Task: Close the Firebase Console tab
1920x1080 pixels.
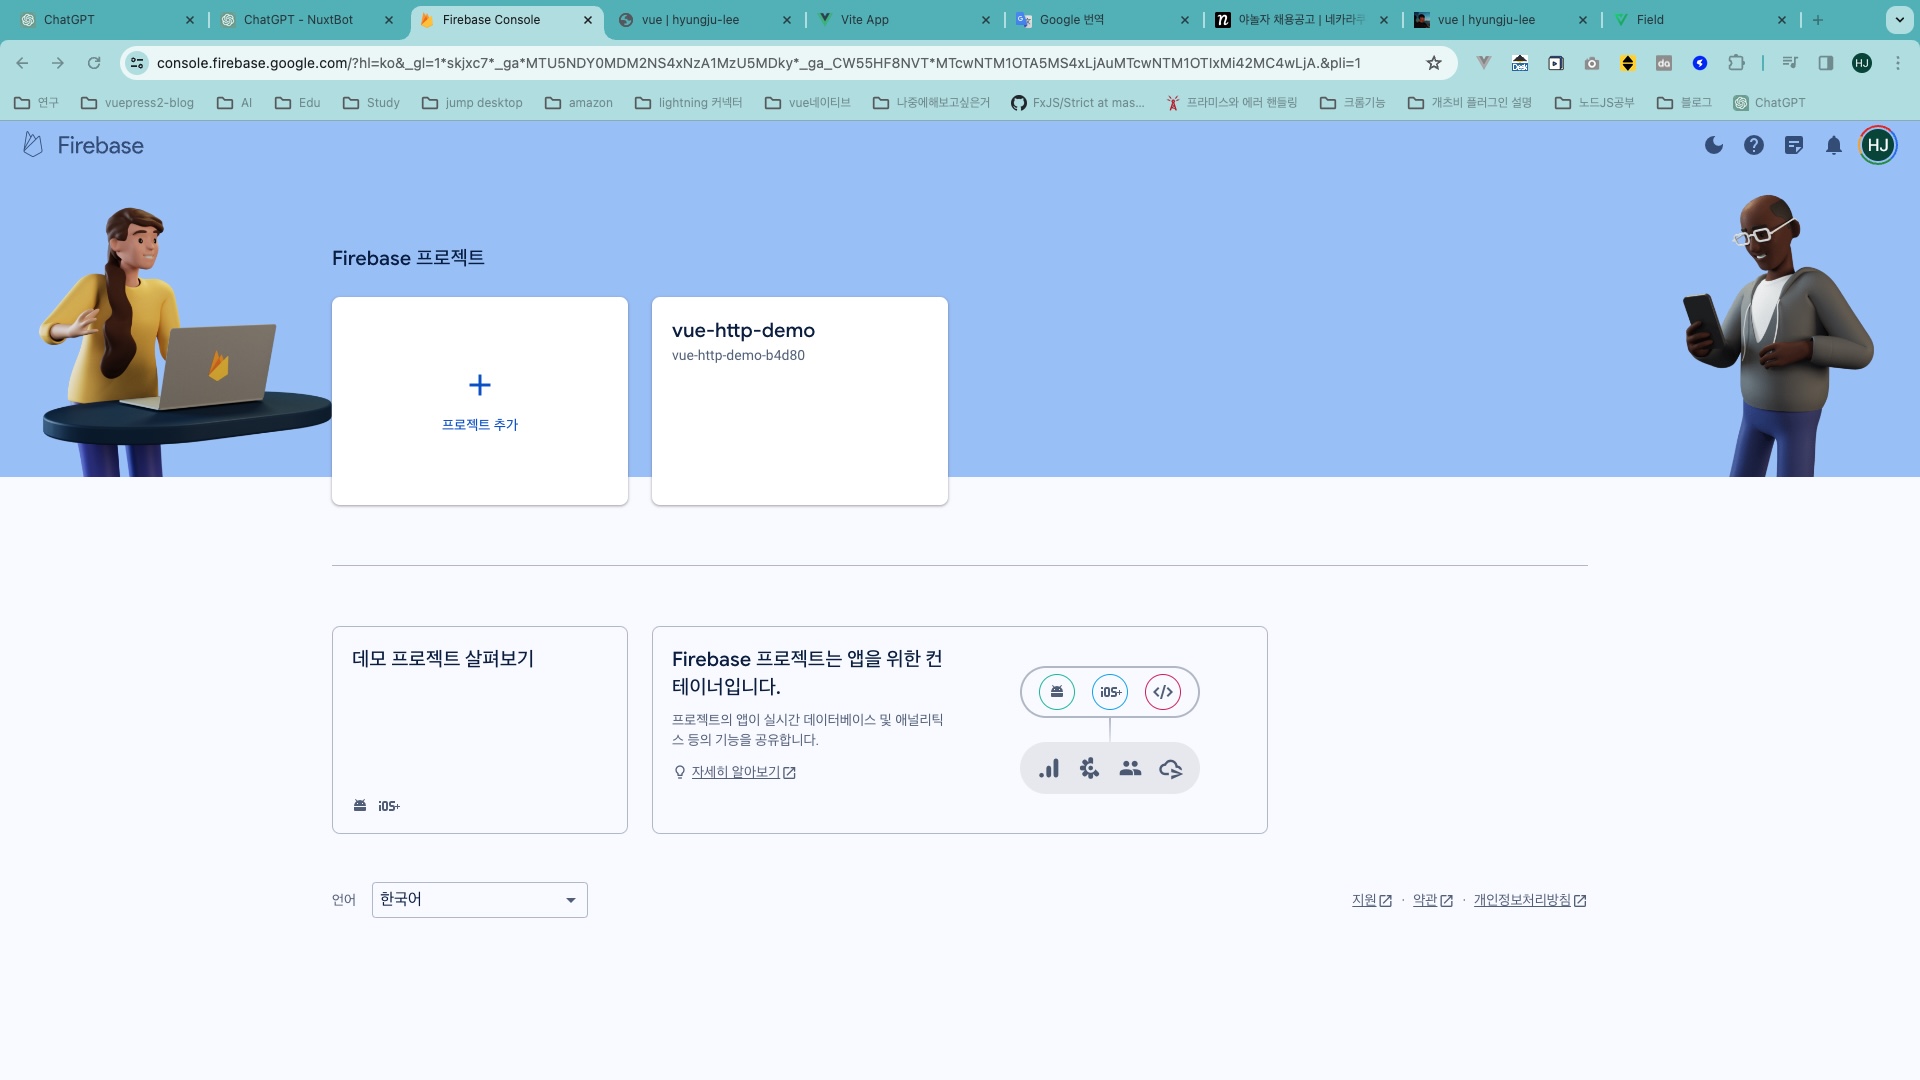Action: pos(588,20)
